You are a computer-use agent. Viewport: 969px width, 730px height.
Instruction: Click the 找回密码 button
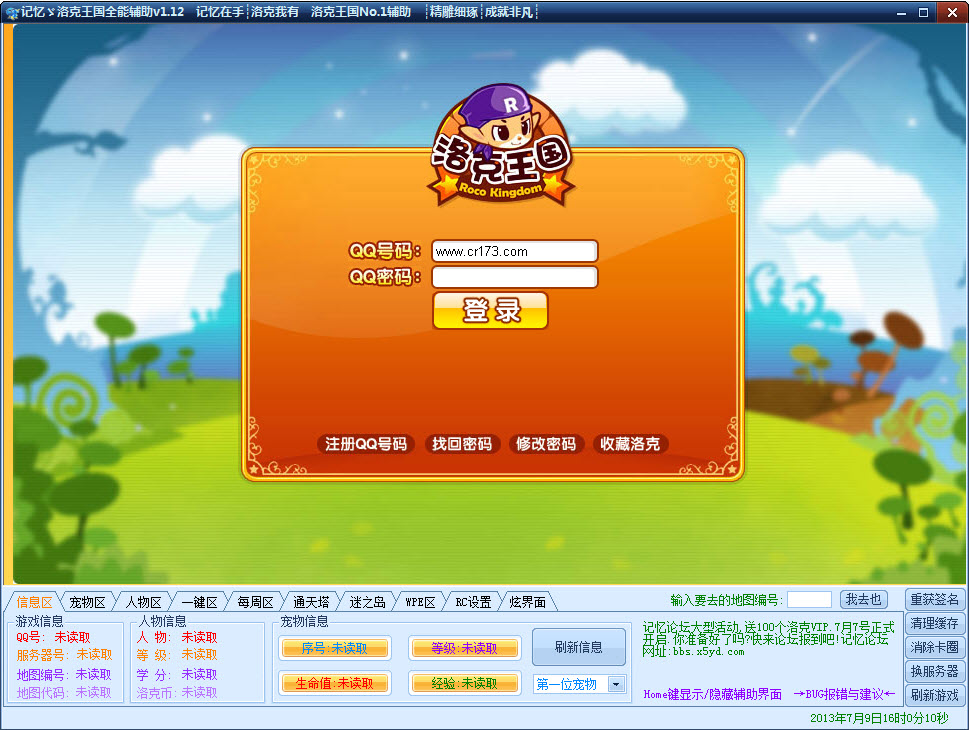(462, 444)
